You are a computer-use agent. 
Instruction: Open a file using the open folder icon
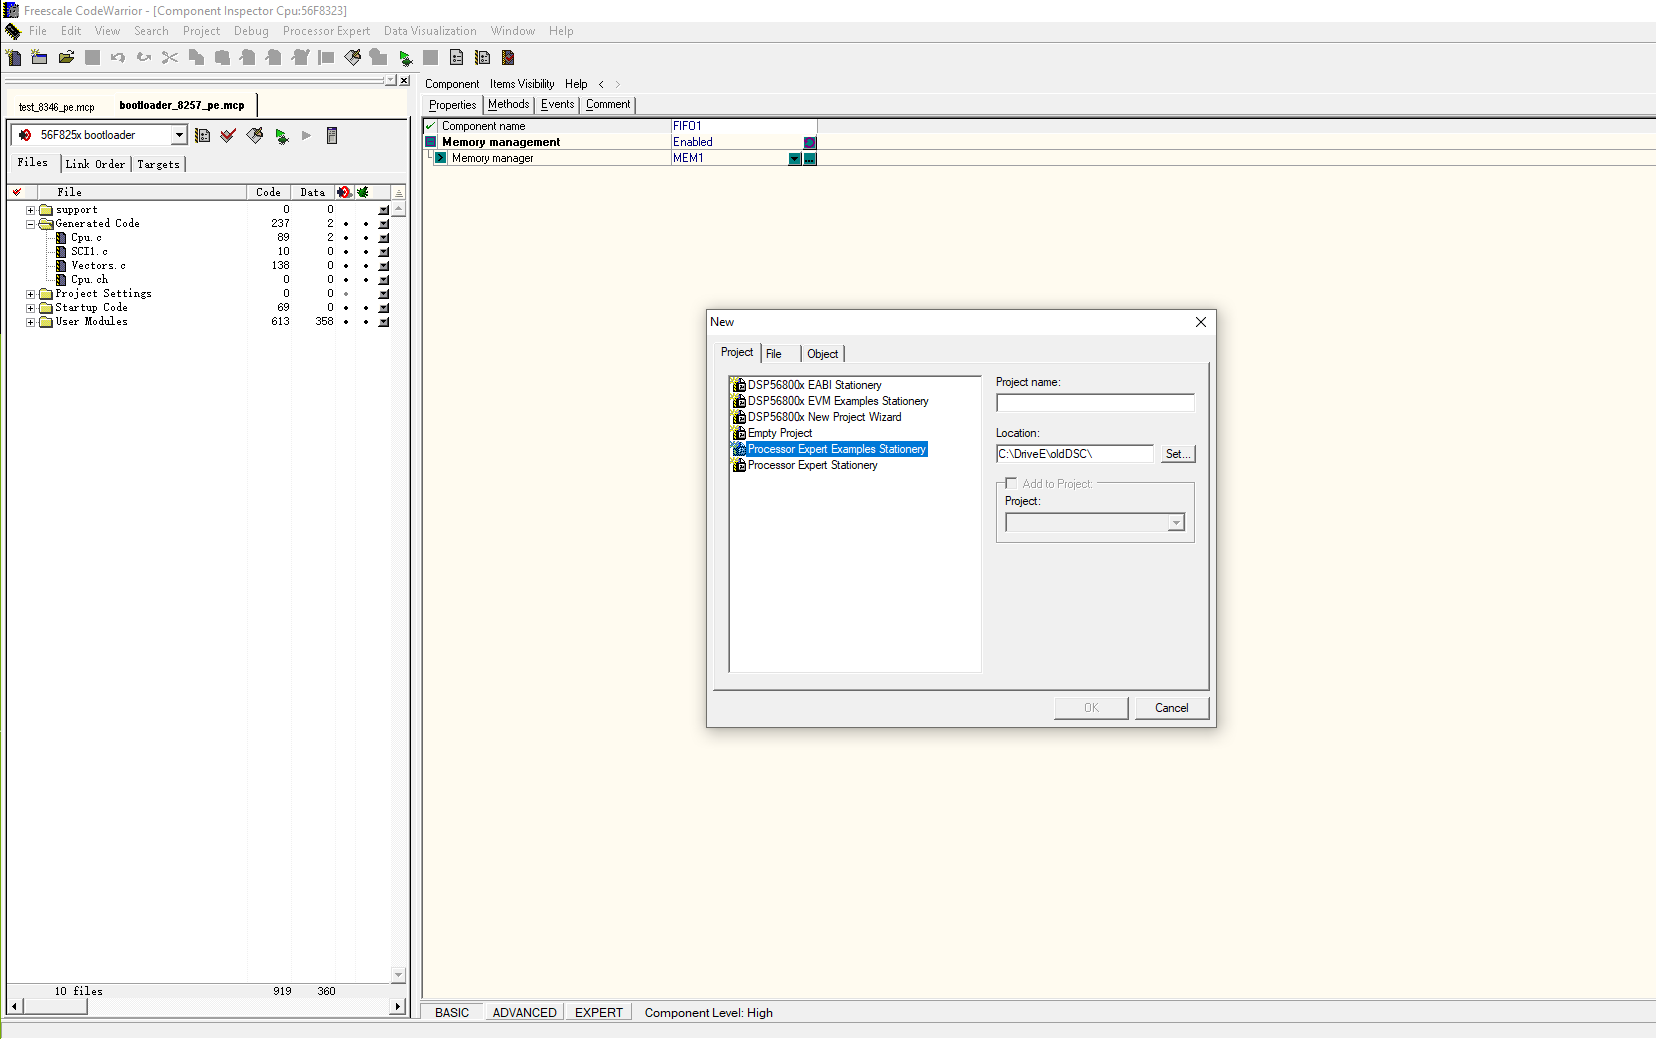click(x=66, y=57)
